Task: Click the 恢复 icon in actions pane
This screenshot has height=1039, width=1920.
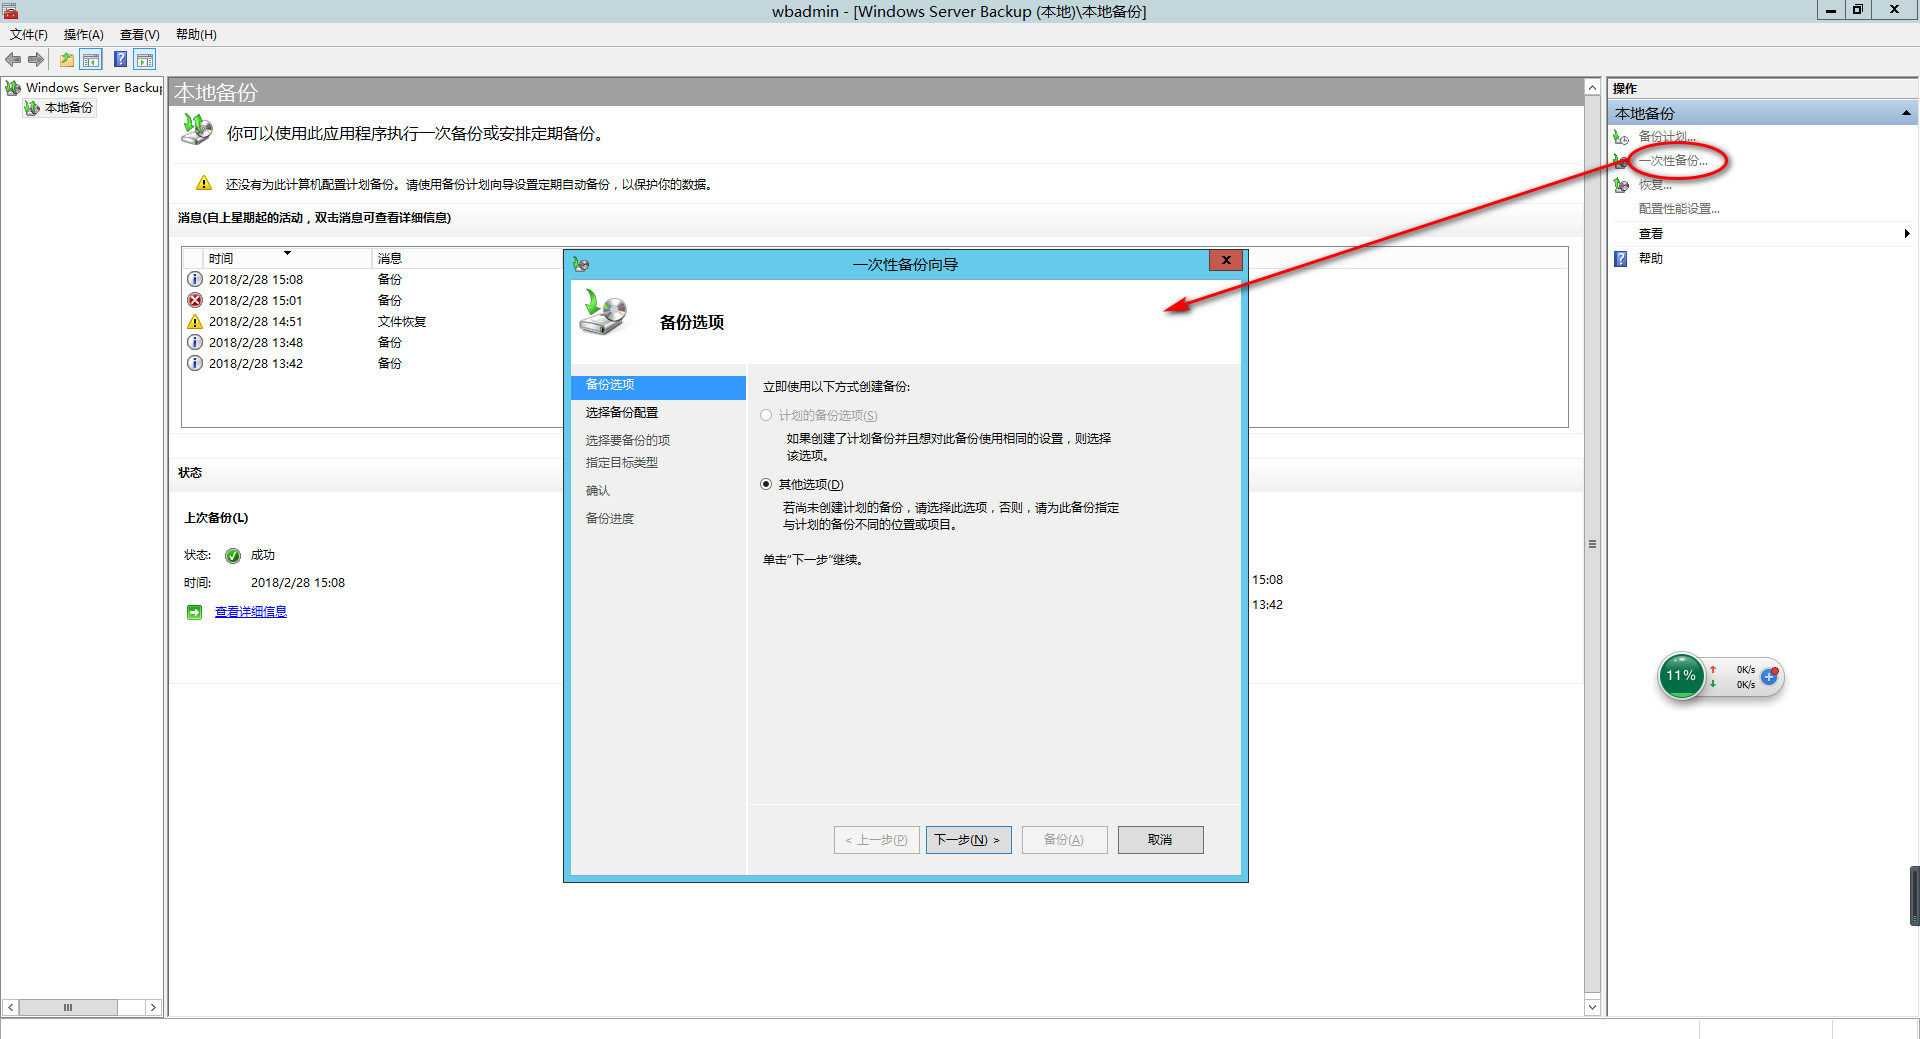Action: click(1621, 185)
